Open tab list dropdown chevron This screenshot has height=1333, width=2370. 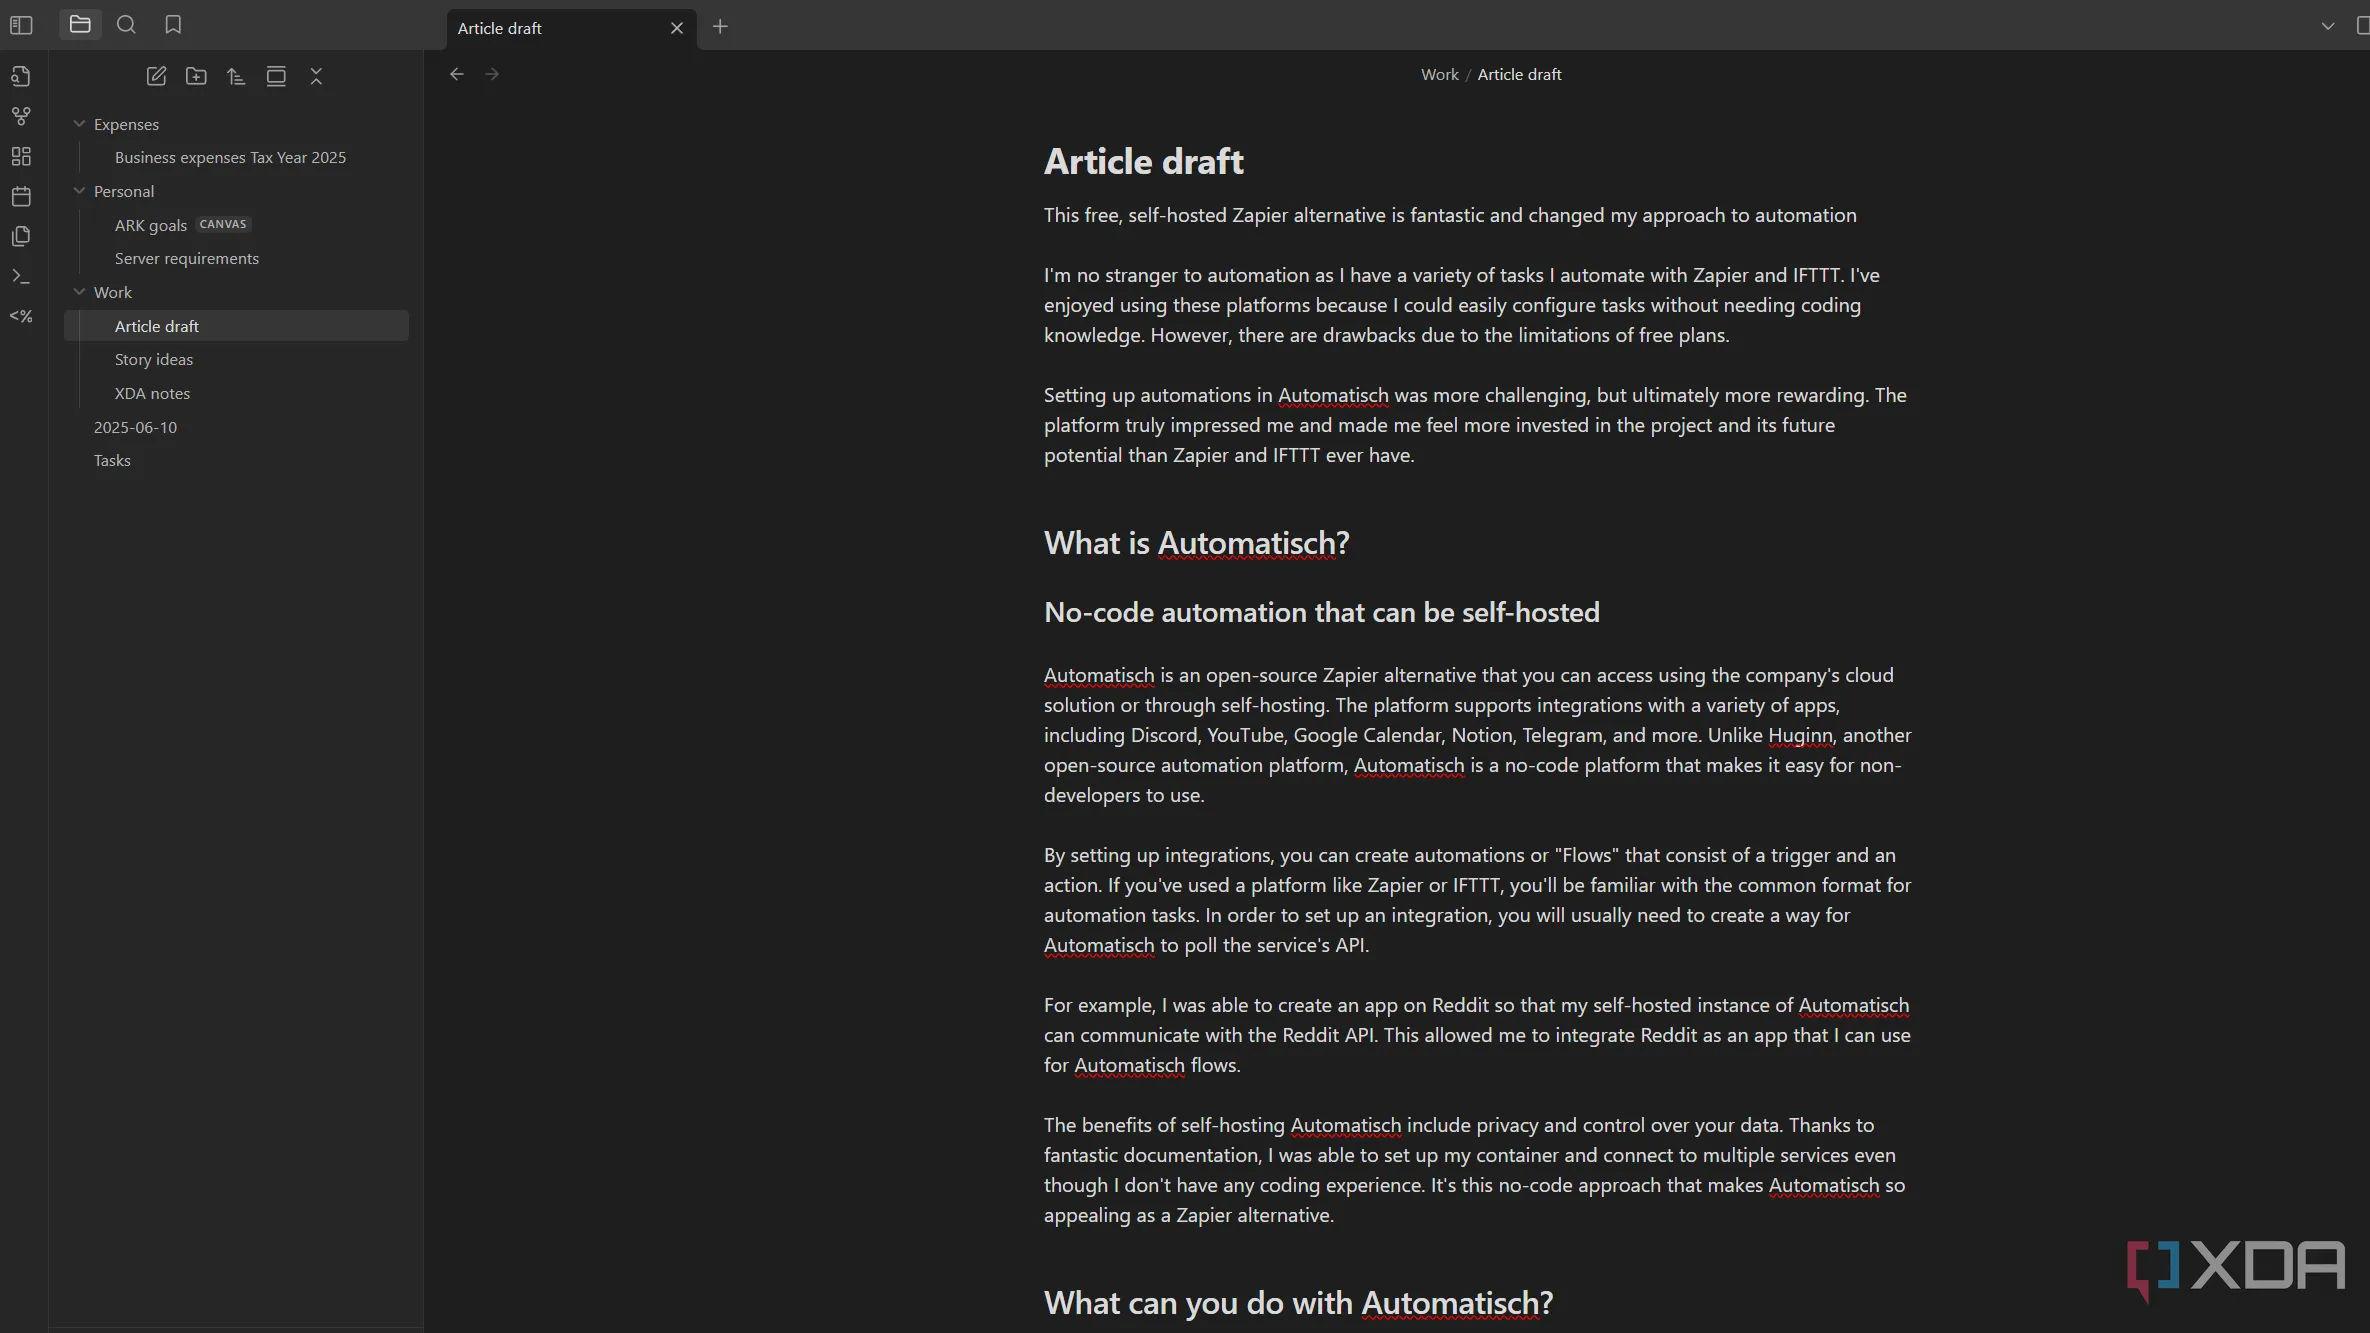(2328, 27)
